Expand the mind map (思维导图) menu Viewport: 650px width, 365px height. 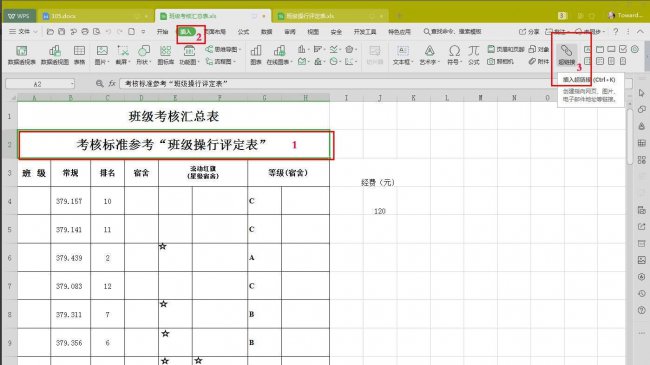[x=223, y=49]
